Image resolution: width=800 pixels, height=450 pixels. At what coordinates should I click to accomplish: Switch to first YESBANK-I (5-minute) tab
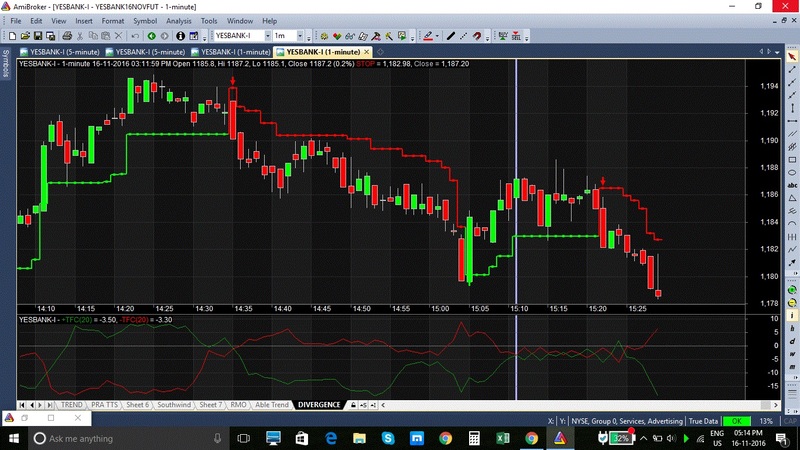click(x=60, y=52)
